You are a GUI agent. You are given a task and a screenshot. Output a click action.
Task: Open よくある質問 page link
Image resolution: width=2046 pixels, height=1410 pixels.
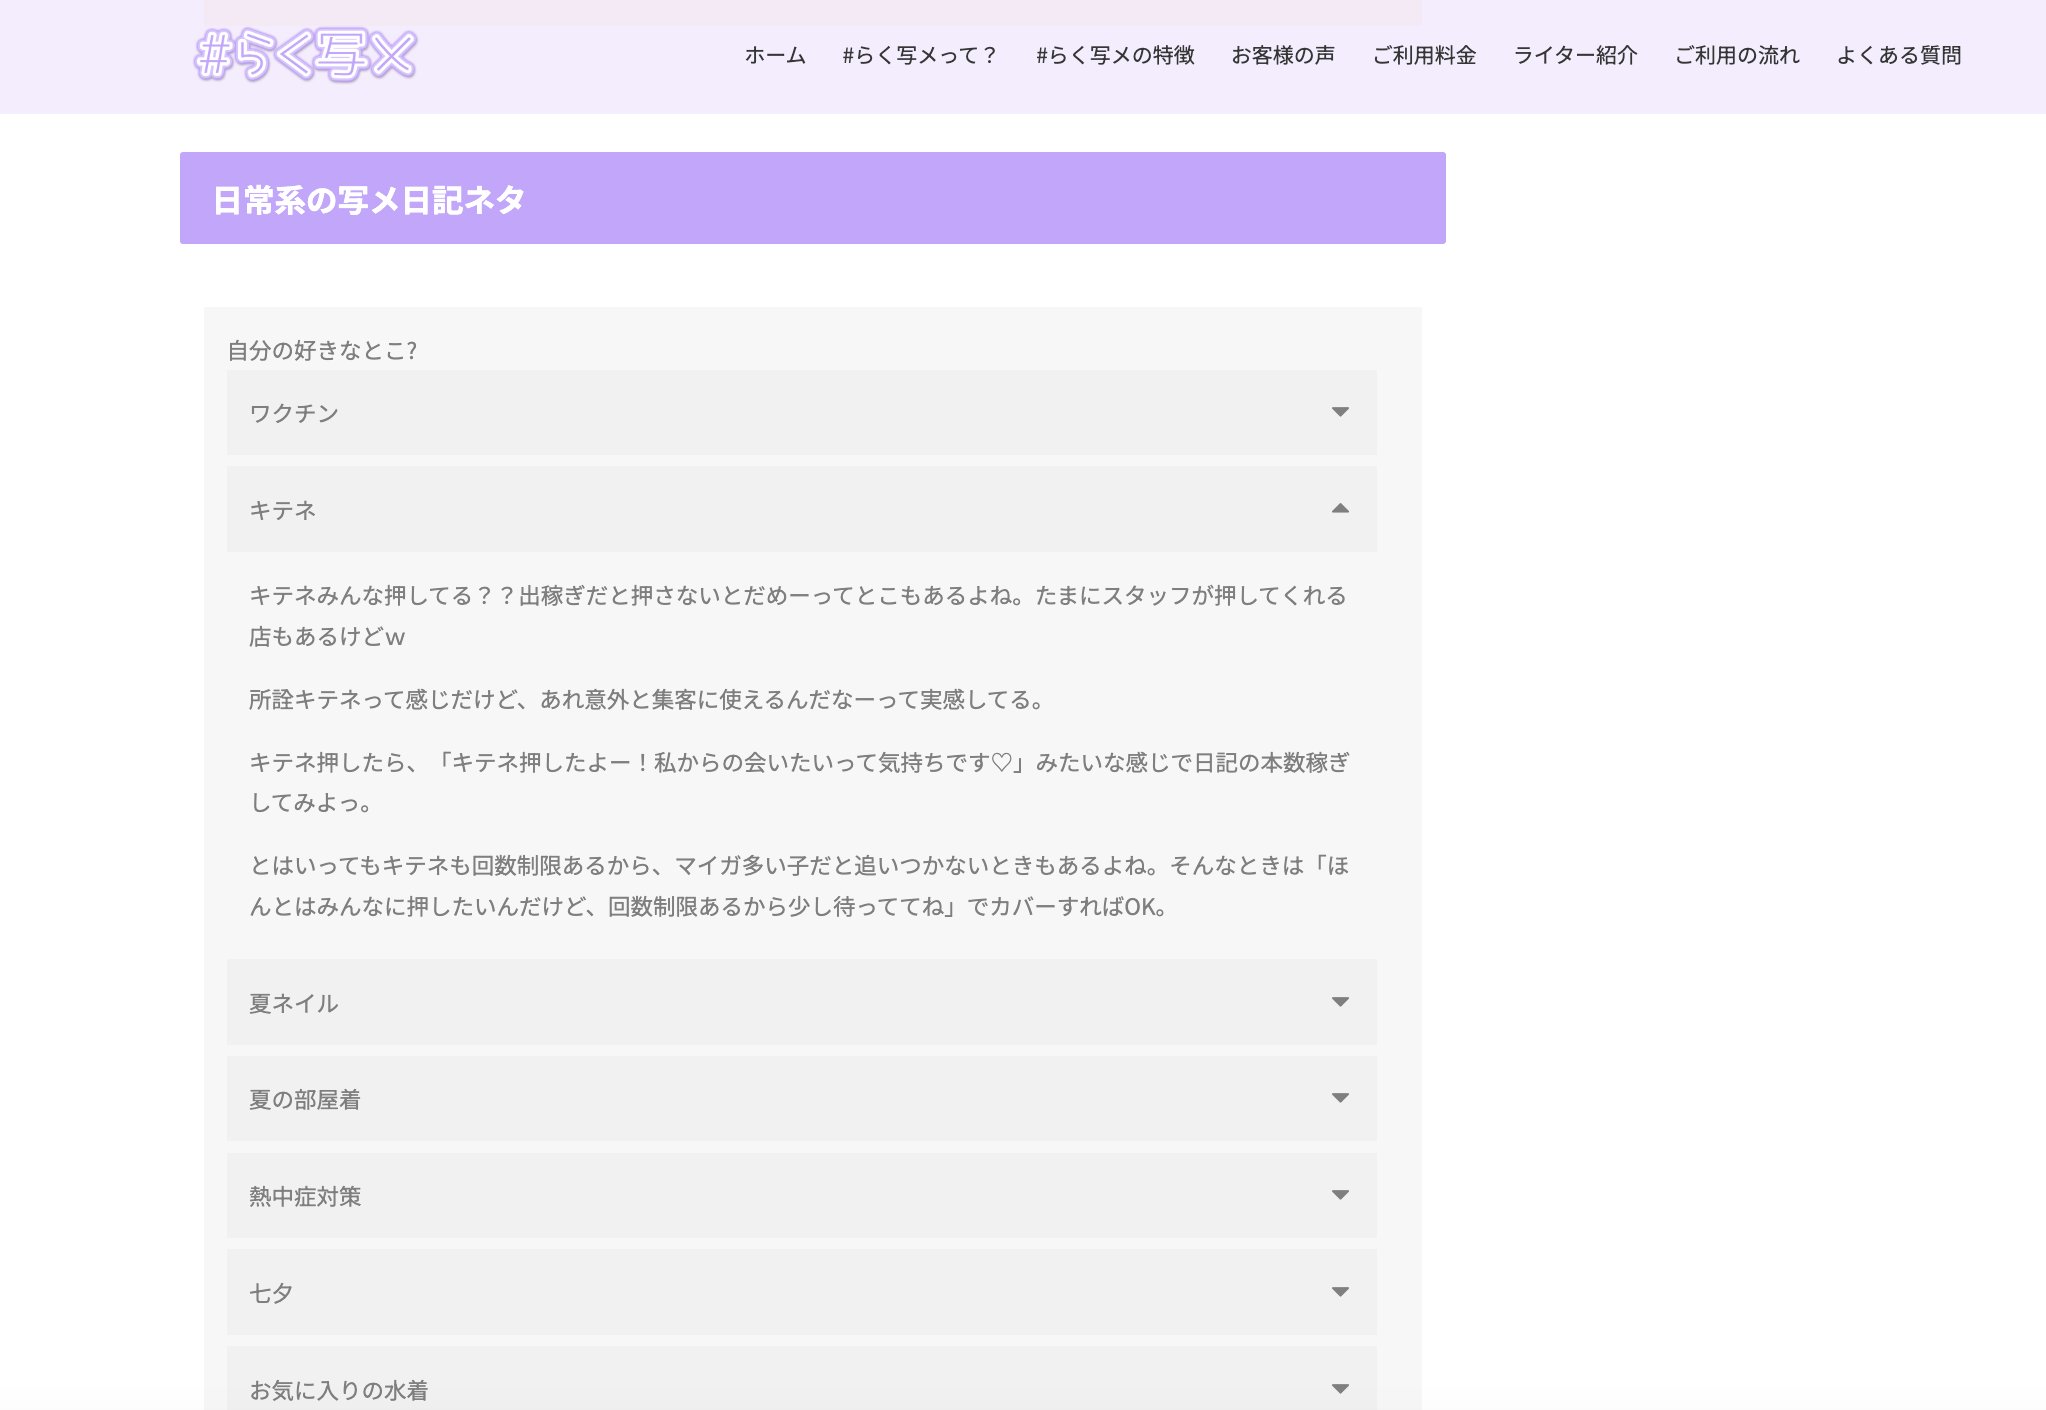tap(1899, 55)
